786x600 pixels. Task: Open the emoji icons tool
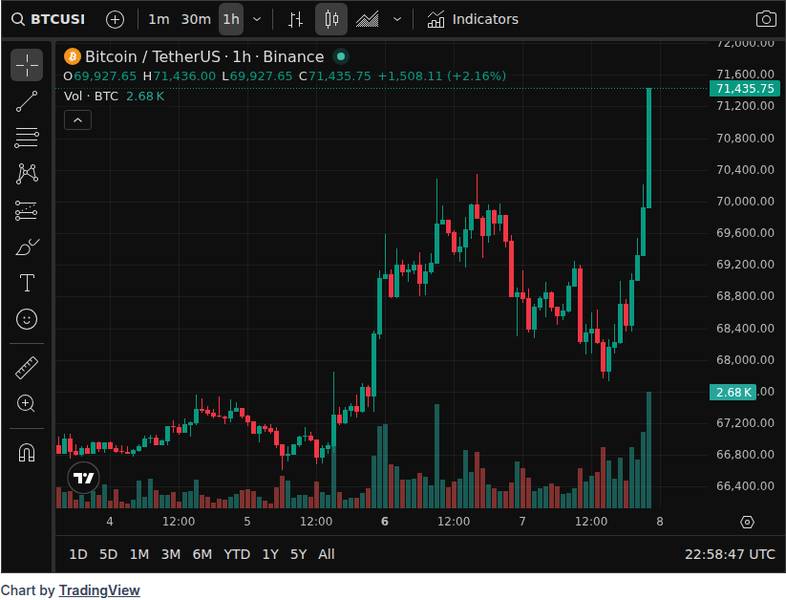[x=27, y=319]
